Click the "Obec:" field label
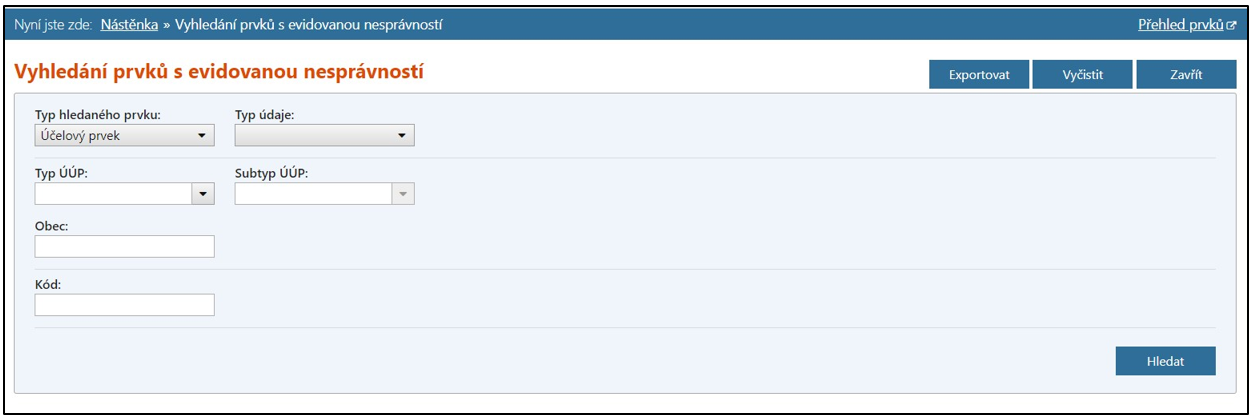This screenshot has width=1253, height=417. [x=51, y=225]
